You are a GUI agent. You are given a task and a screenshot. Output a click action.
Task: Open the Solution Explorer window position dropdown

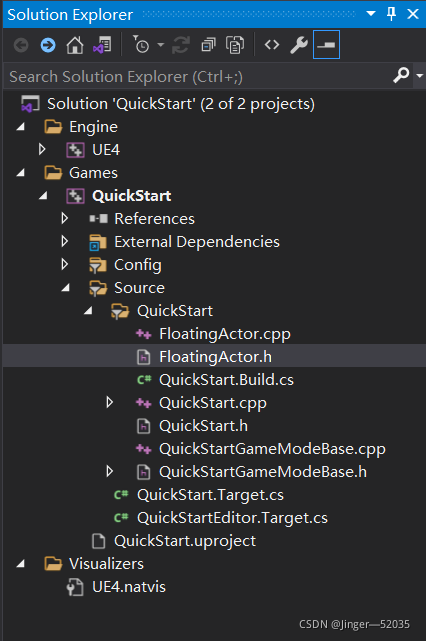point(371,14)
